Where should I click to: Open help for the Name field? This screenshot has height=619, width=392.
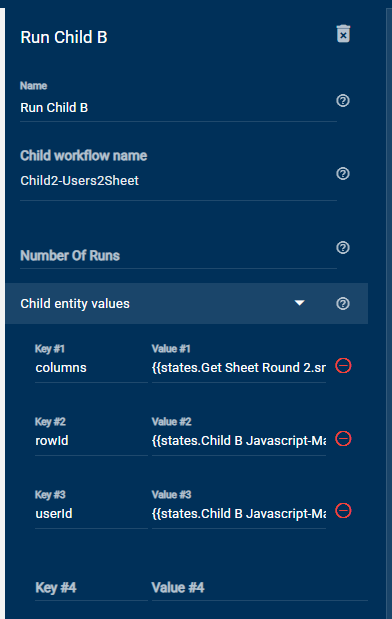343,101
